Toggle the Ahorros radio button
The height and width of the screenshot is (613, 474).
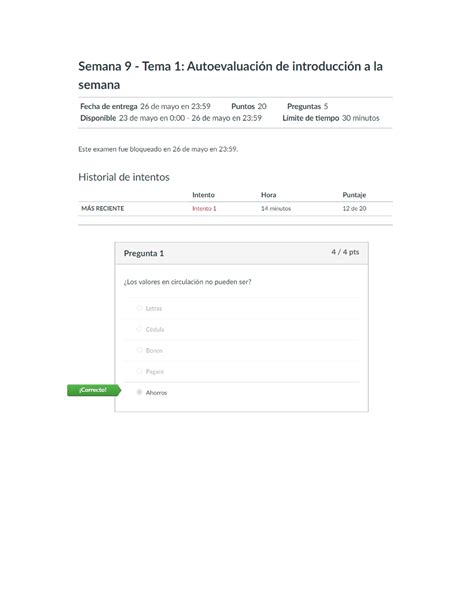pos(139,392)
